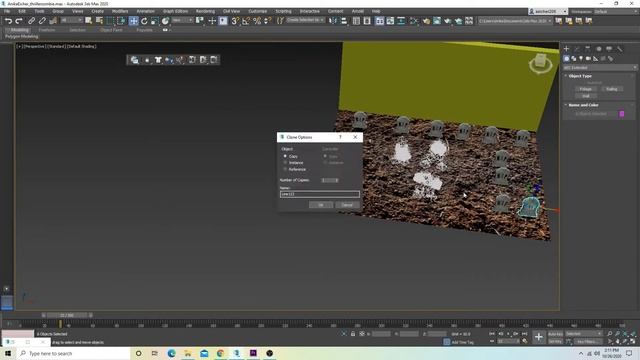Viewport: 640px width, 360px height.
Task: Click the Maximize Viewport Toggle
Action: 633,341
